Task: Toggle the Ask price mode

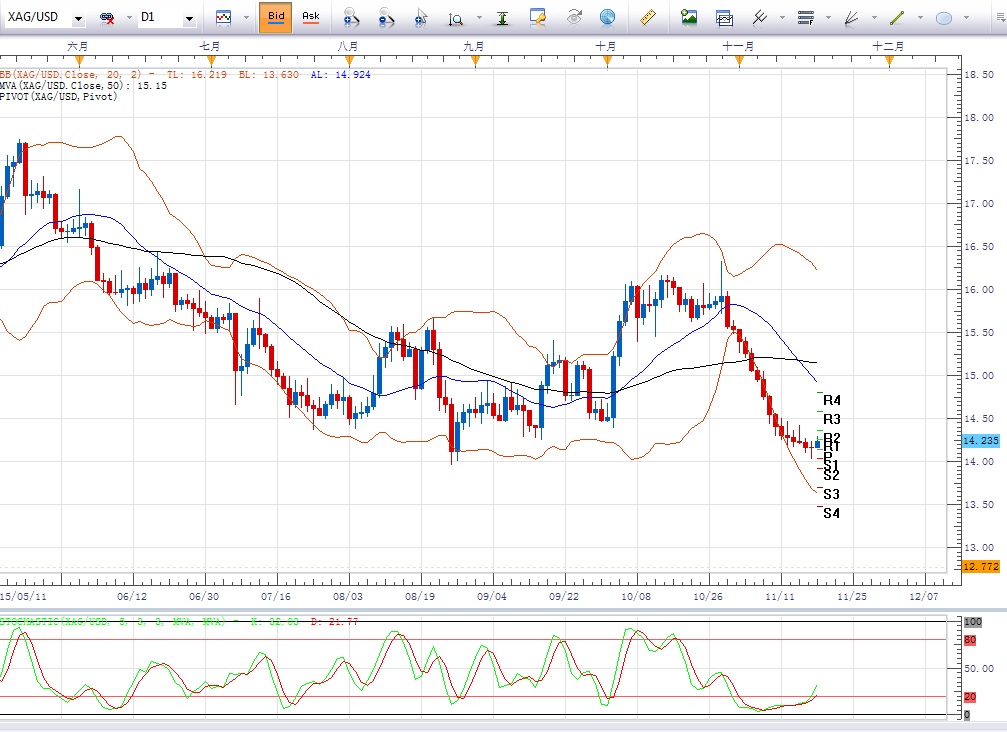Action: [311, 17]
